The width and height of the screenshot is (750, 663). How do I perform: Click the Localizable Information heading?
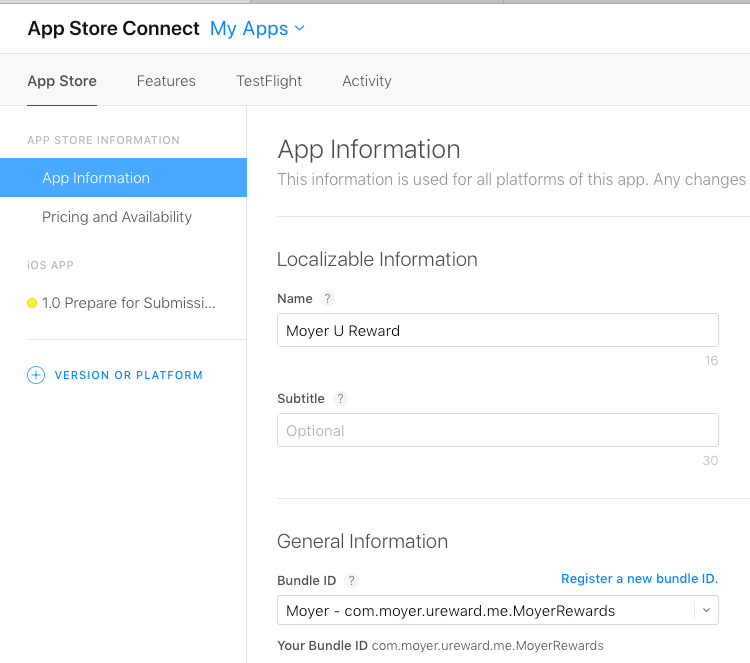(377, 259)
